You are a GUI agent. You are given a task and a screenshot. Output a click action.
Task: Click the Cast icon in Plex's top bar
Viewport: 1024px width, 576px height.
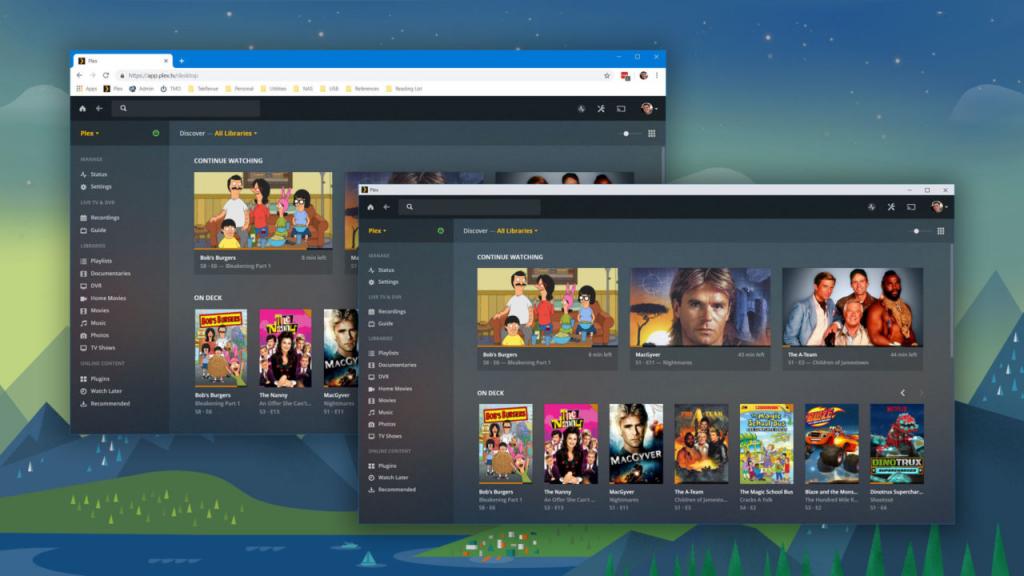[x=913, y=207]
